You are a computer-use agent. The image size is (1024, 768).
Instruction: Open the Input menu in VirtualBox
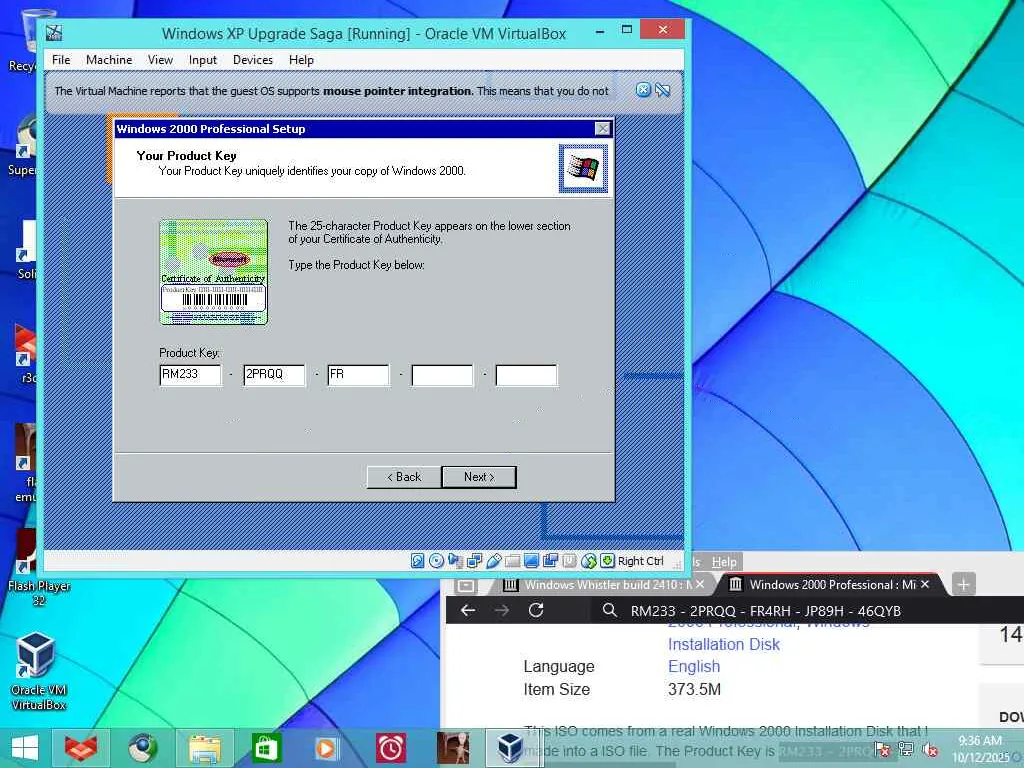(202, 59)
